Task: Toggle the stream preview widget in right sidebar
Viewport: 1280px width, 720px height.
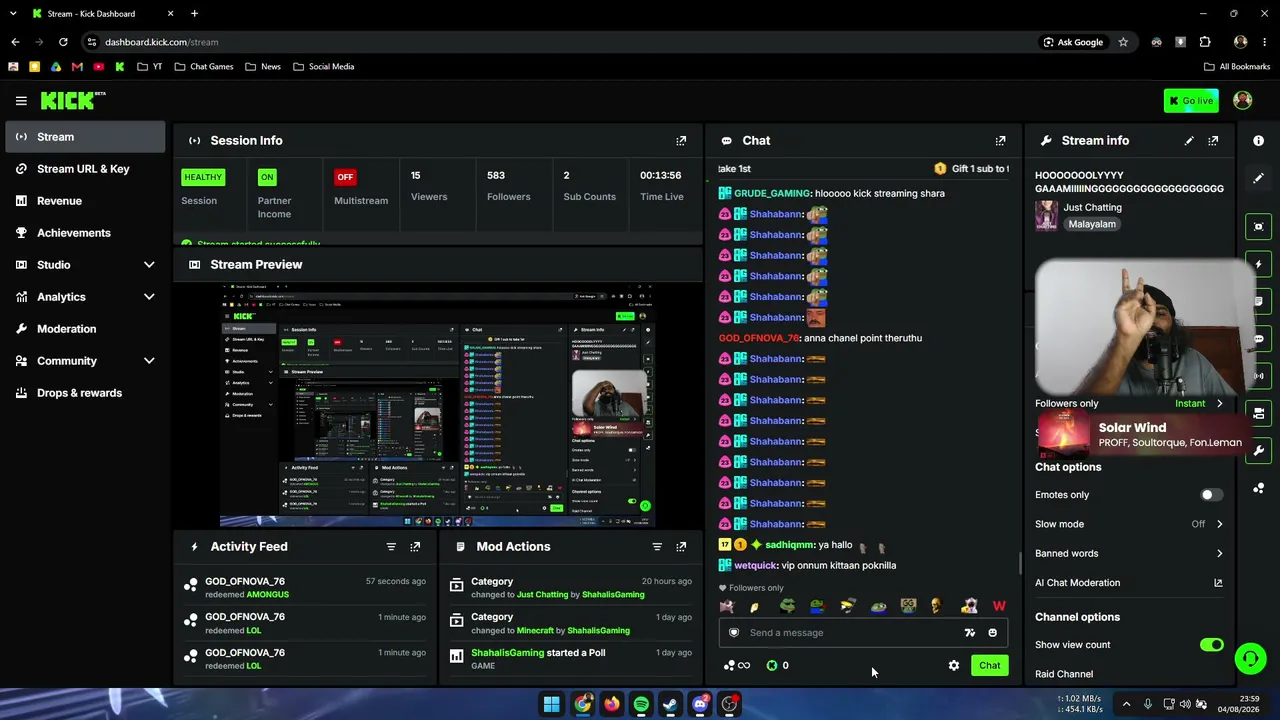Action: pos(1259,227)
